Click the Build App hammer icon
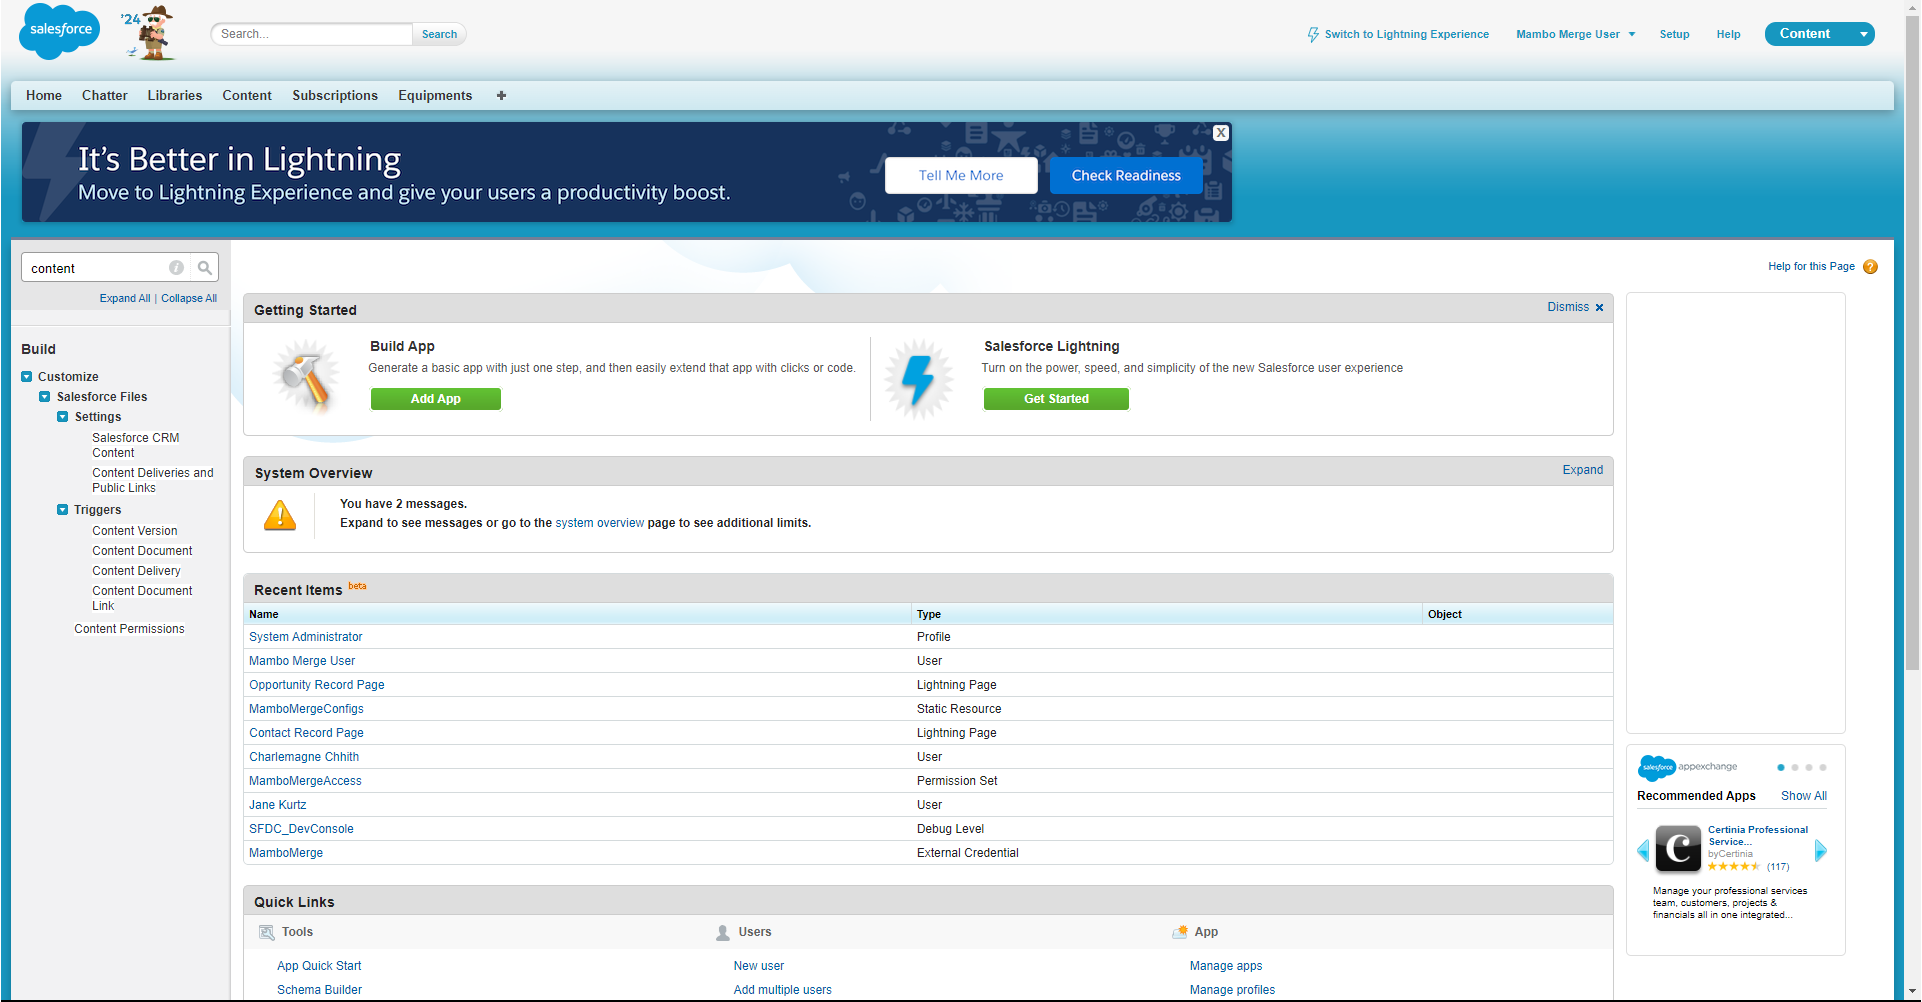This screenshot has width=1922, height=1002. 306,377
